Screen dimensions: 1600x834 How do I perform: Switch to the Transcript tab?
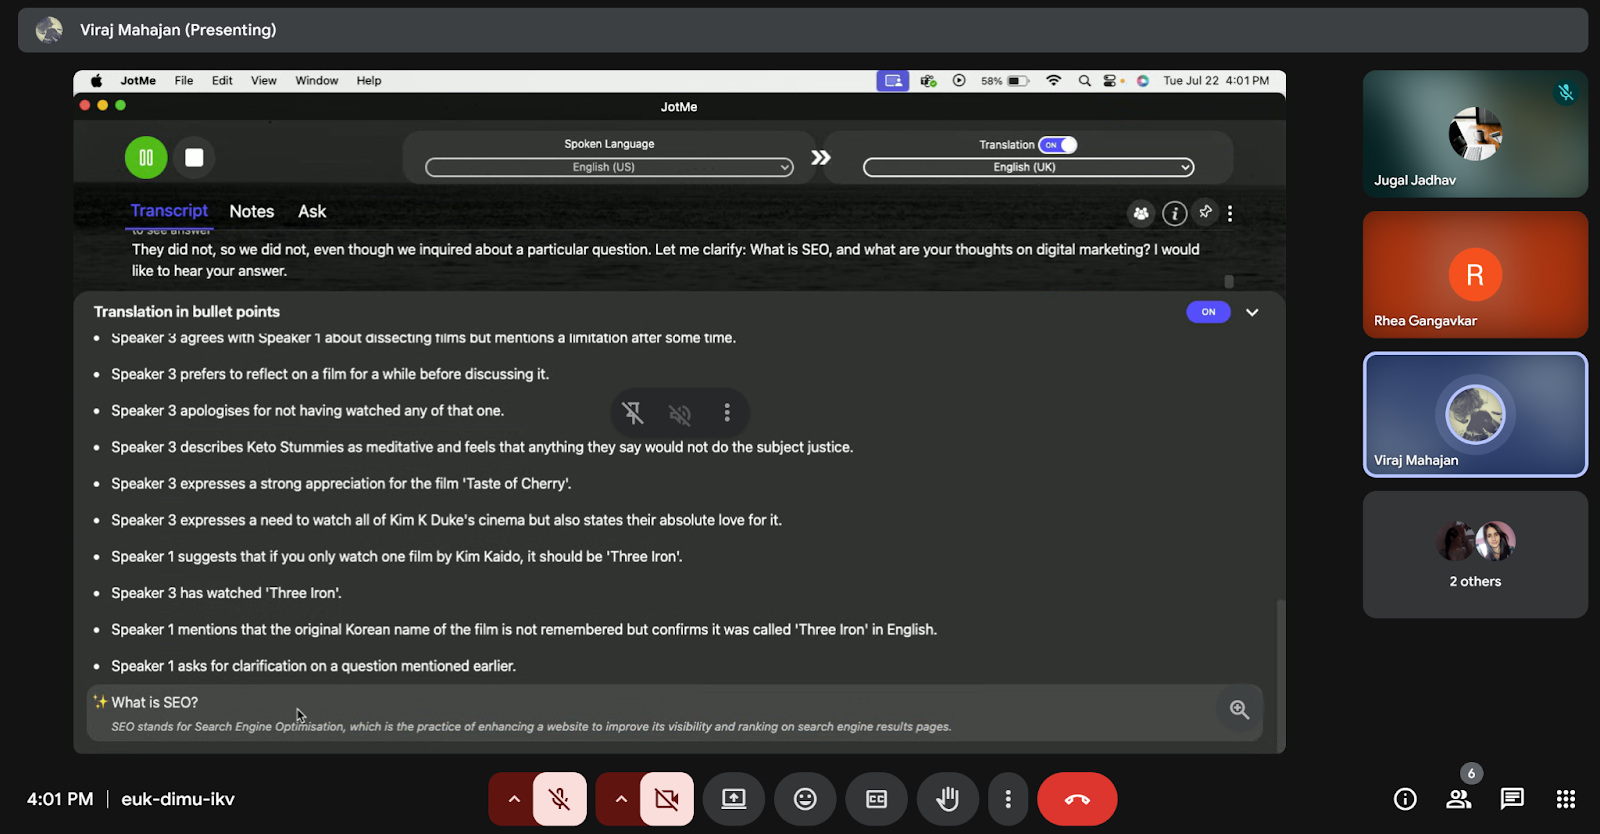(x=169, y=211)
